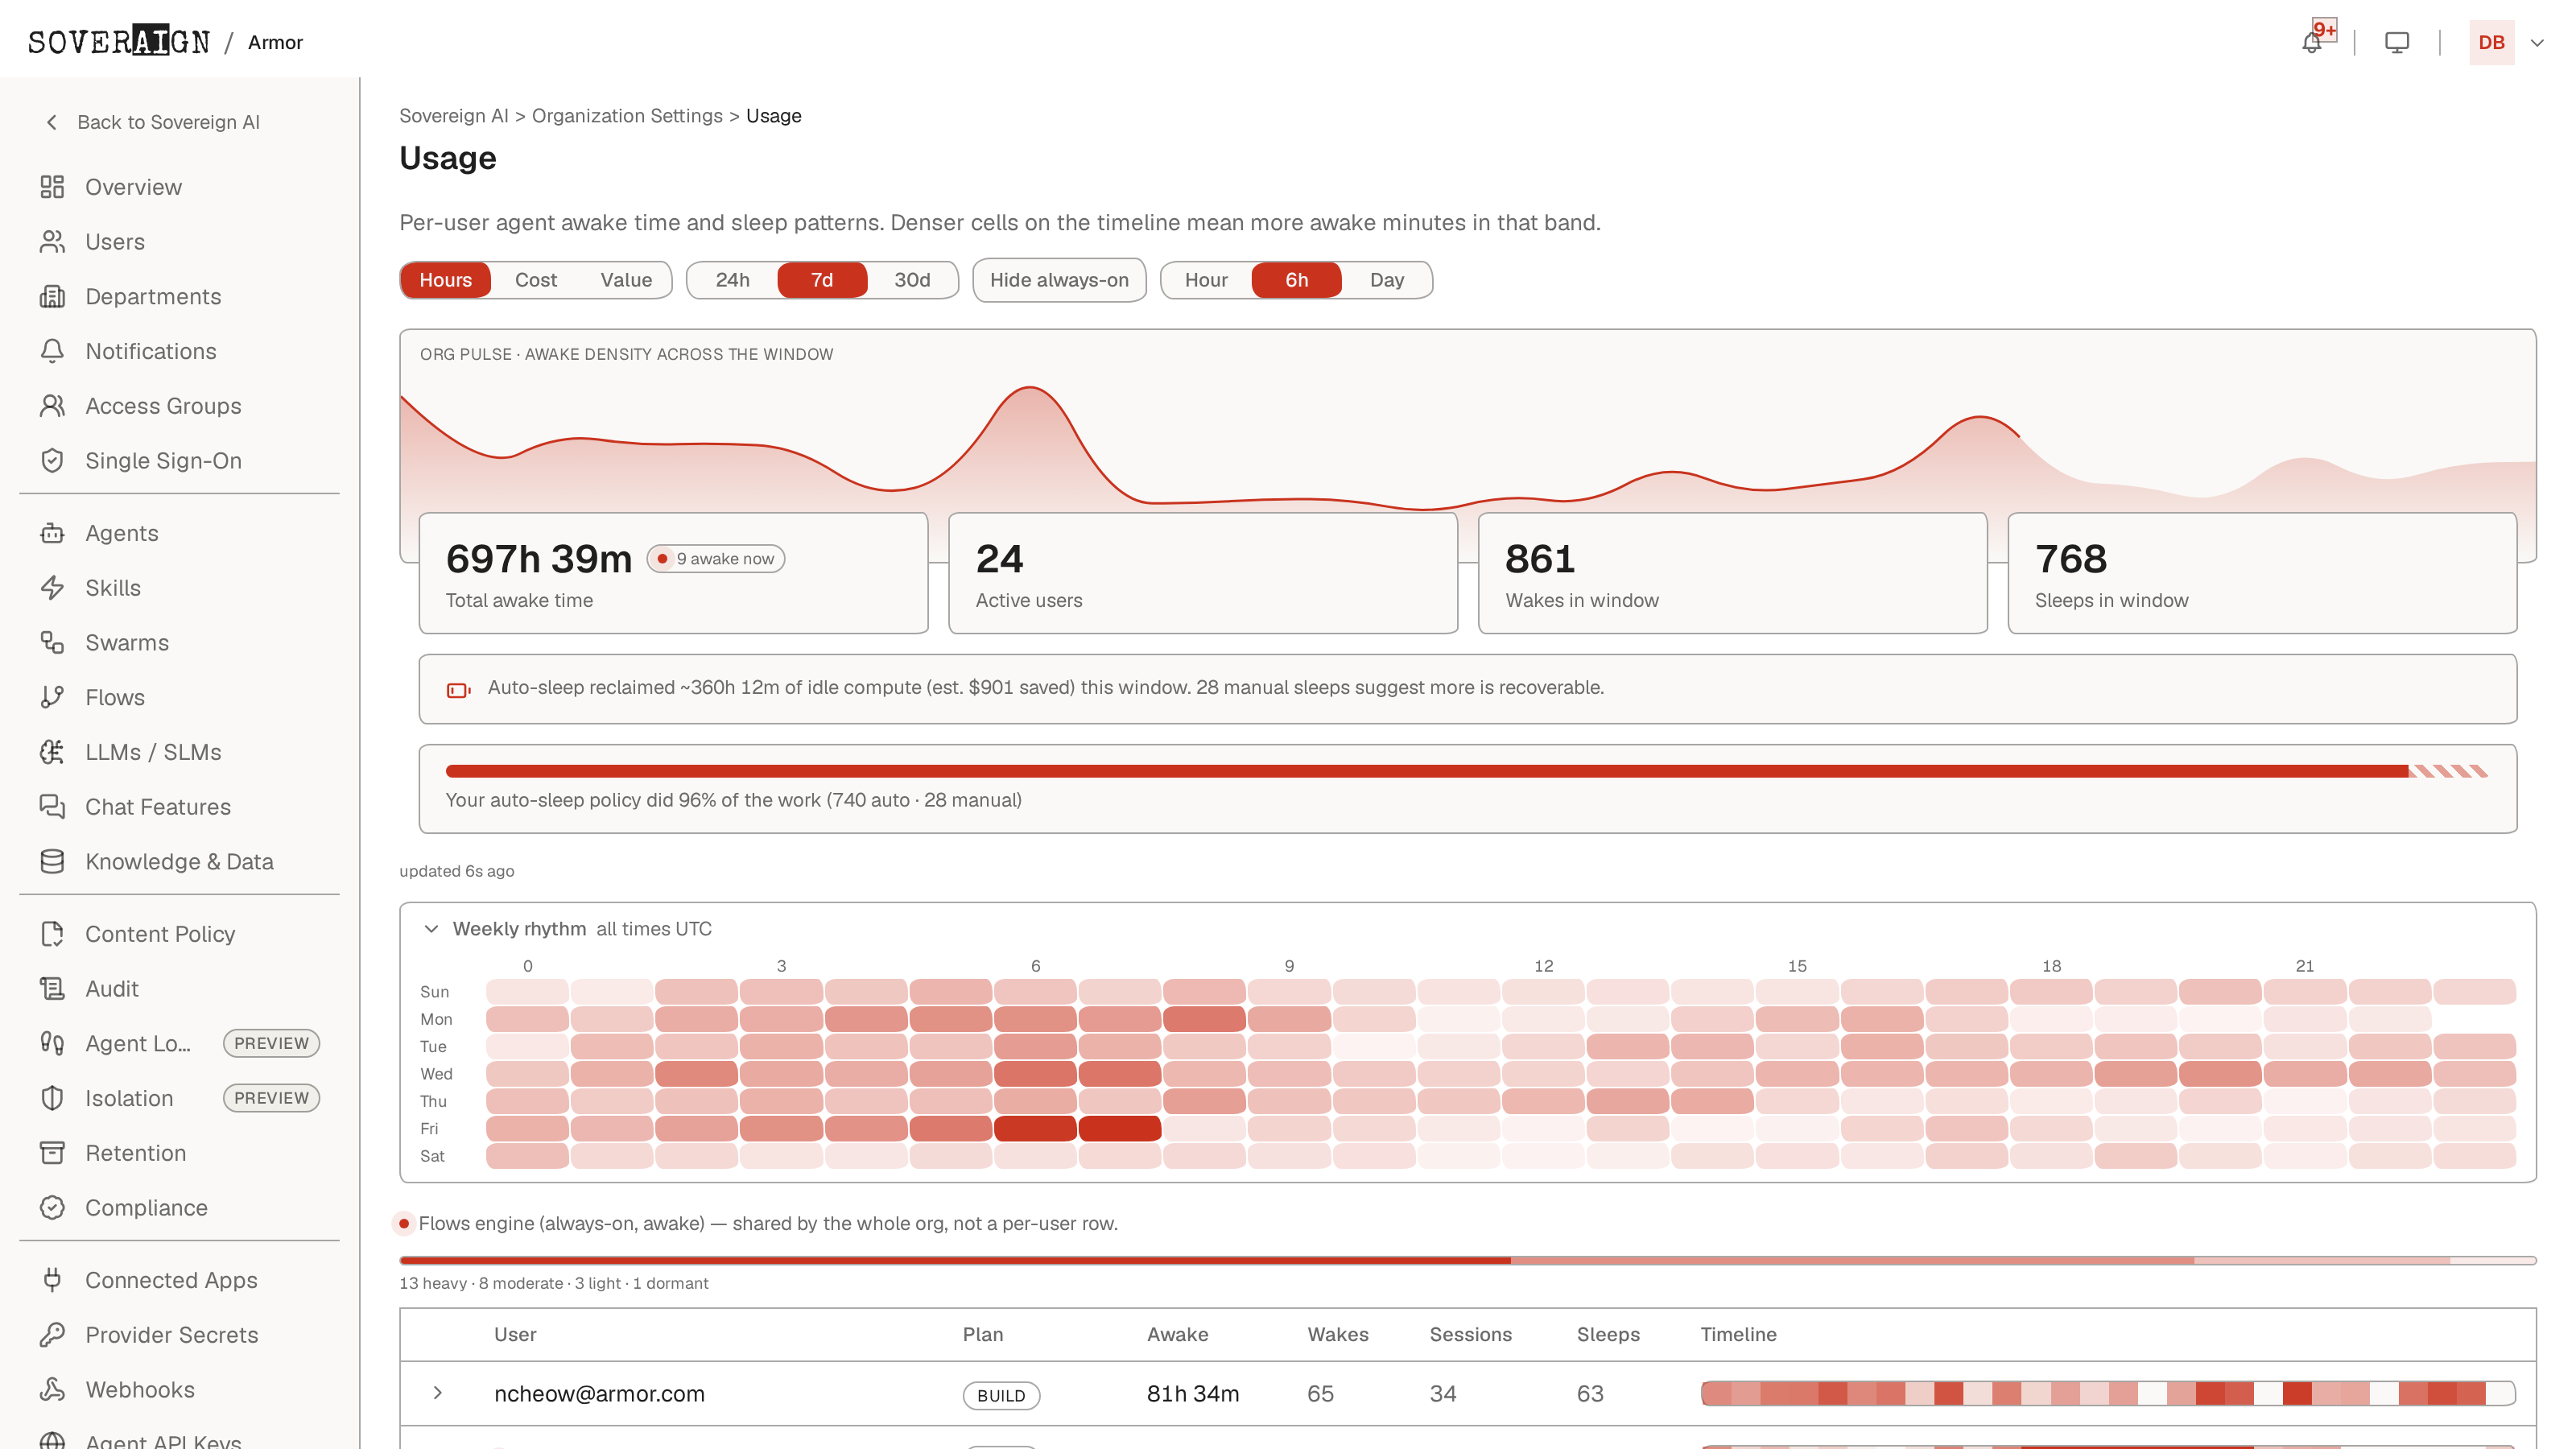The width and height of the screenshot is (2576, 1449).
Task: Open the Departments building icon
Action: click(52, 297)
